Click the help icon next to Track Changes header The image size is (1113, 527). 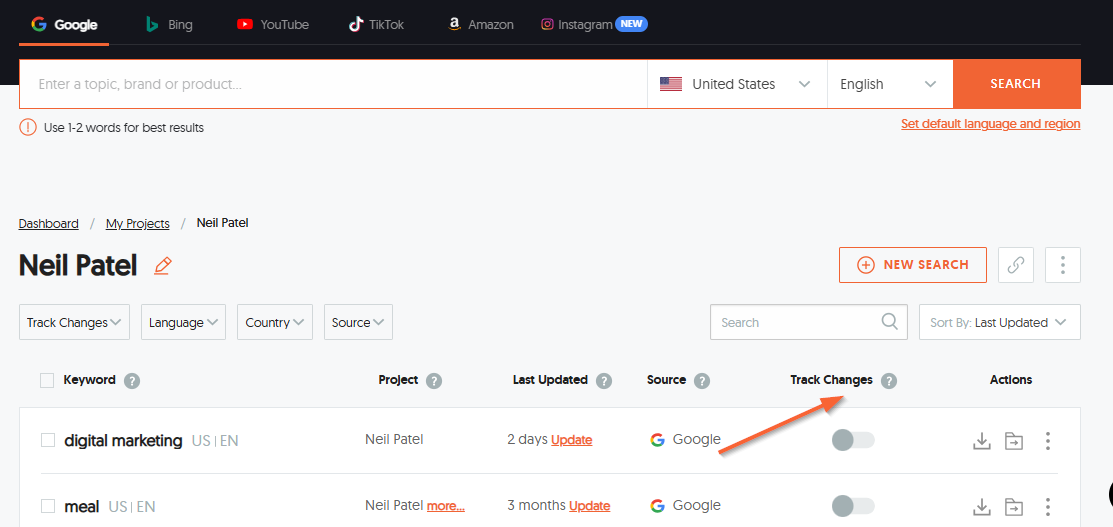click(889, 381)
